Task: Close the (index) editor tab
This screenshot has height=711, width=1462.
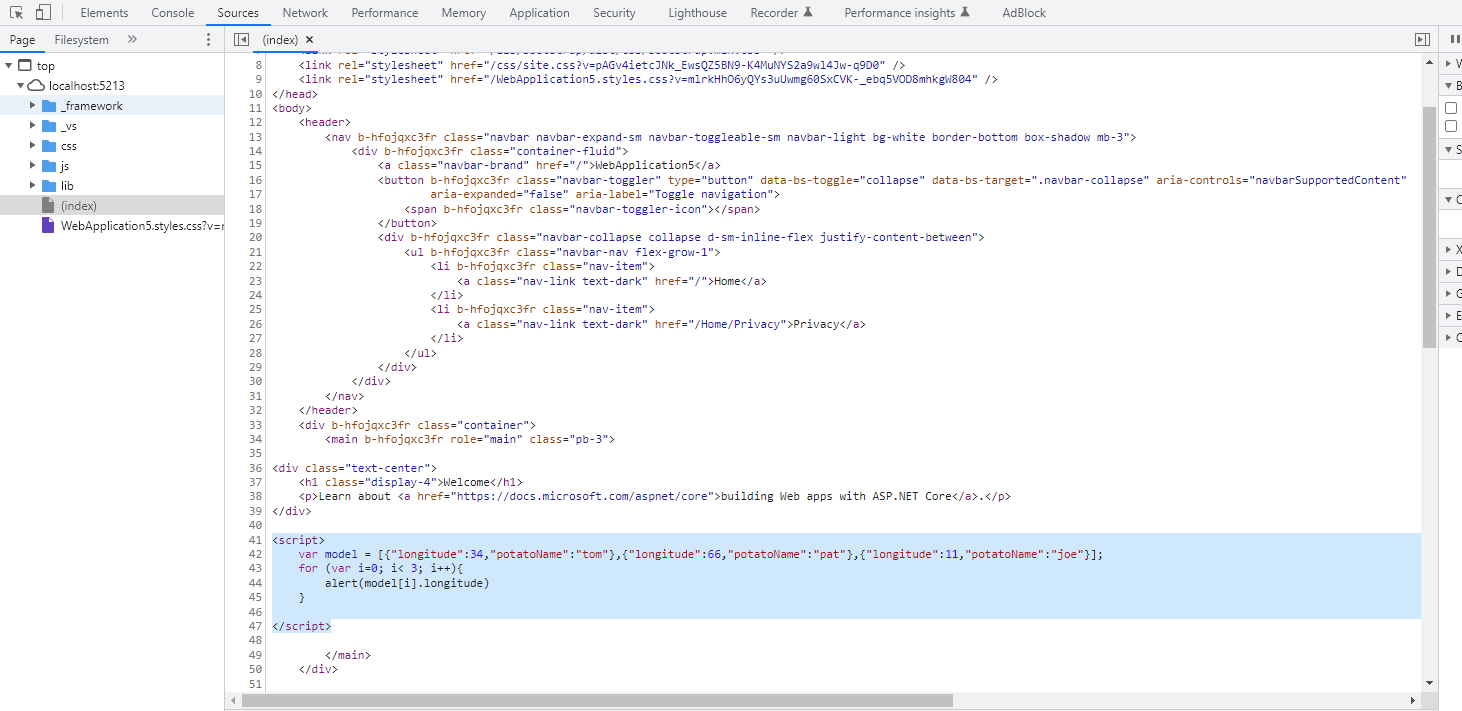Action: click(x=310, y=40)
